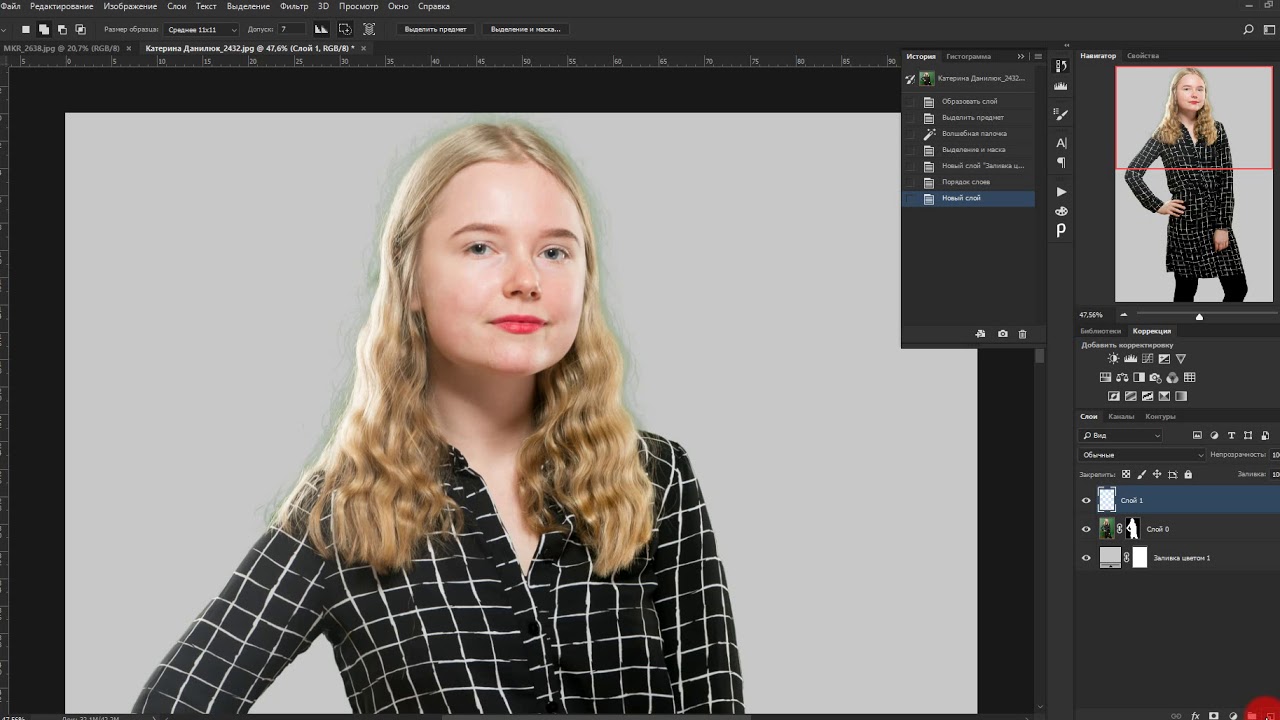The height and width of the screenshot is (720, 1280).
Task: Toggle lock transparent pixels icon
Action: point(1126,474)
